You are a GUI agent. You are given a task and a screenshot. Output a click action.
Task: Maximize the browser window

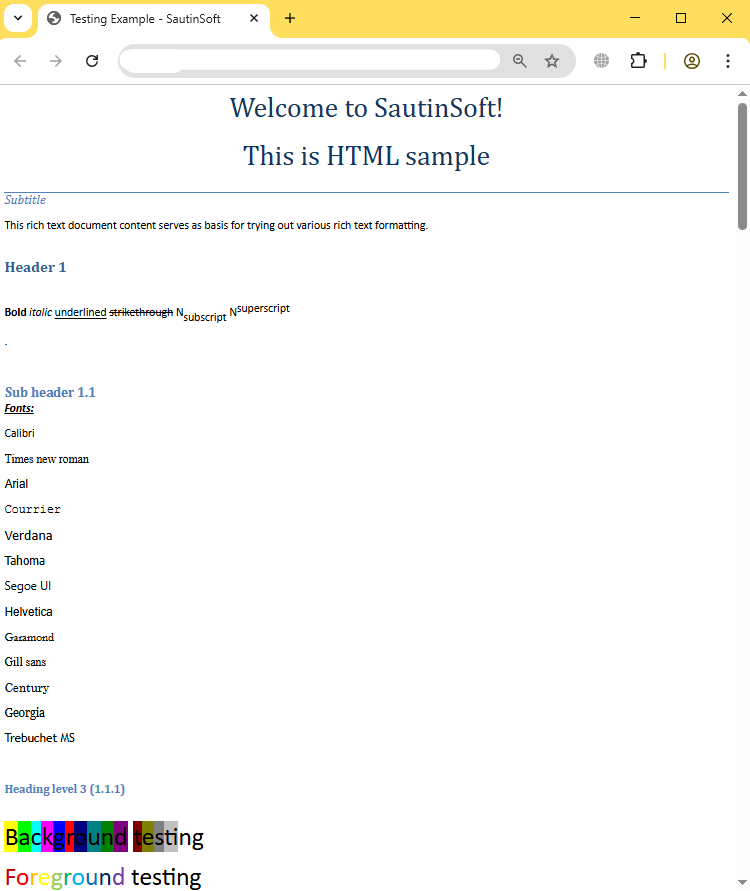[681, 18]
